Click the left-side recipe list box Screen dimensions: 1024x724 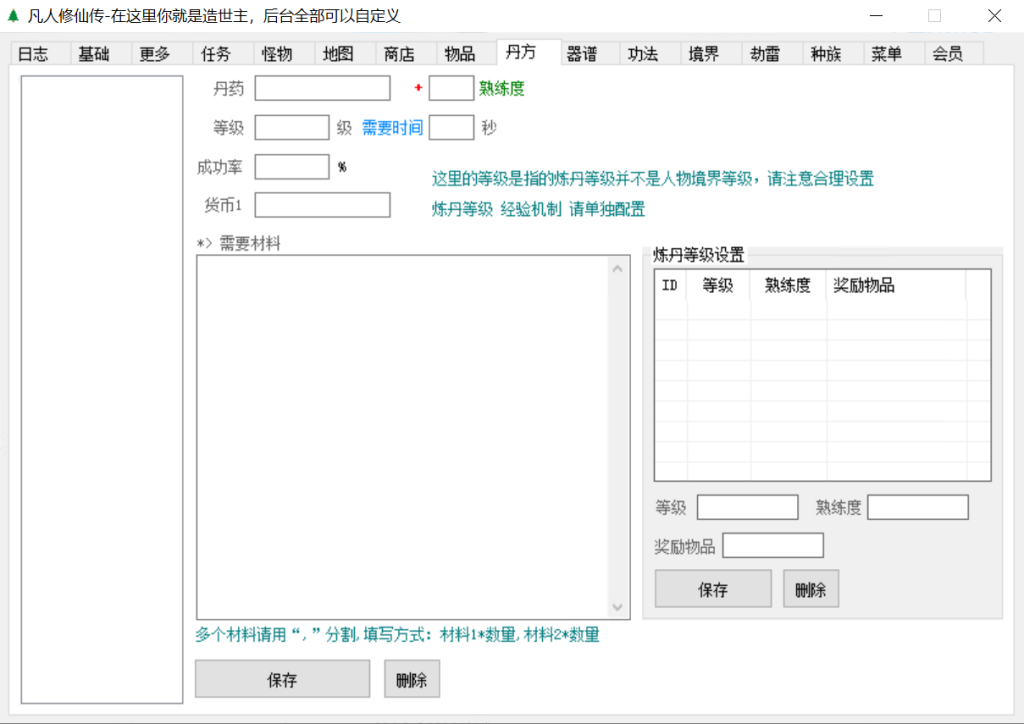[x=102, y=389]
